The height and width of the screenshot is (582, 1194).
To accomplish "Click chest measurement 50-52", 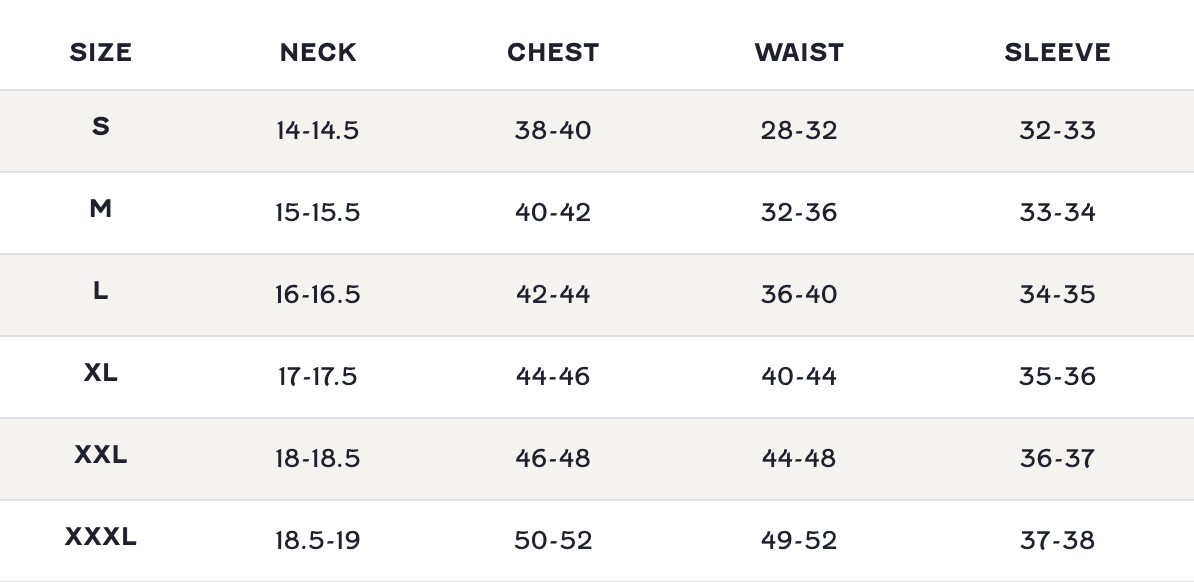I will coord(553,540).
